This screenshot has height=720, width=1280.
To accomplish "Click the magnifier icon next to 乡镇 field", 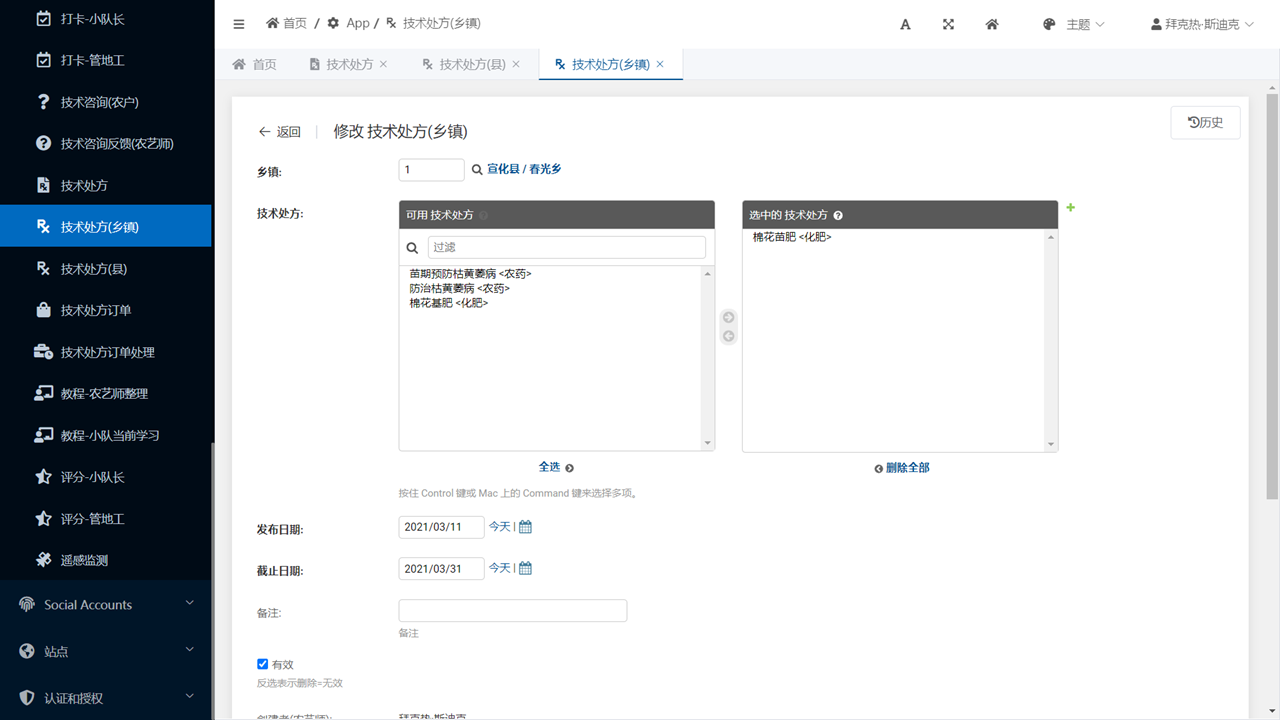I will point(477,170).
